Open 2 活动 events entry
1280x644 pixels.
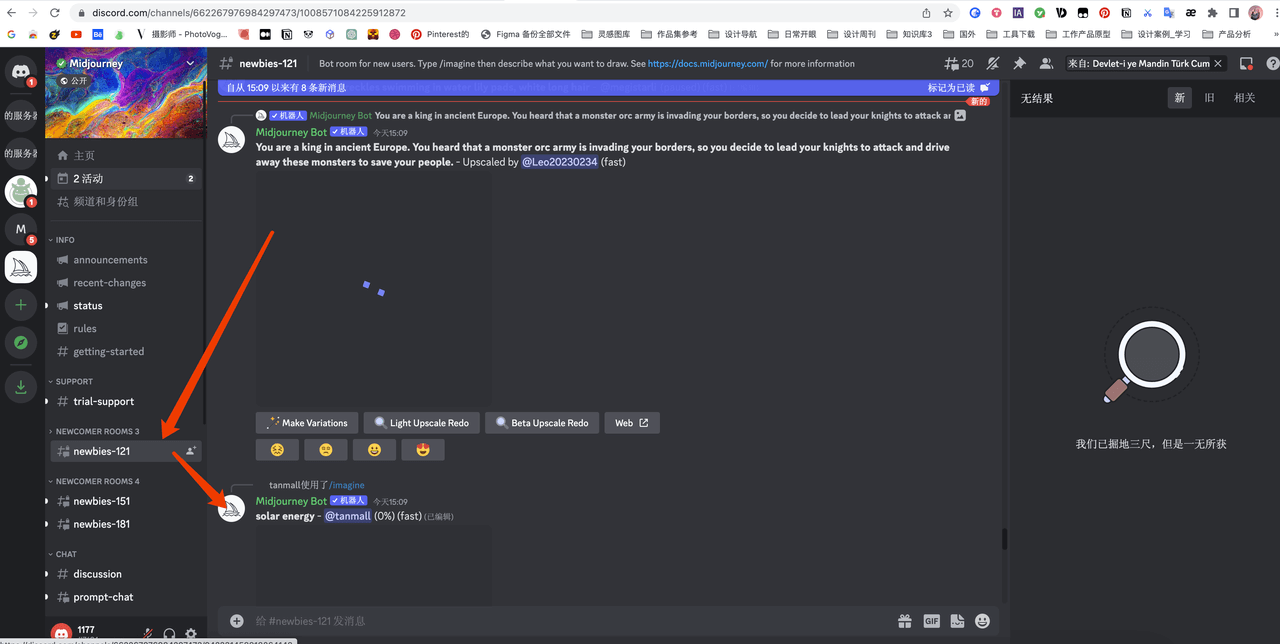[126, 178]
